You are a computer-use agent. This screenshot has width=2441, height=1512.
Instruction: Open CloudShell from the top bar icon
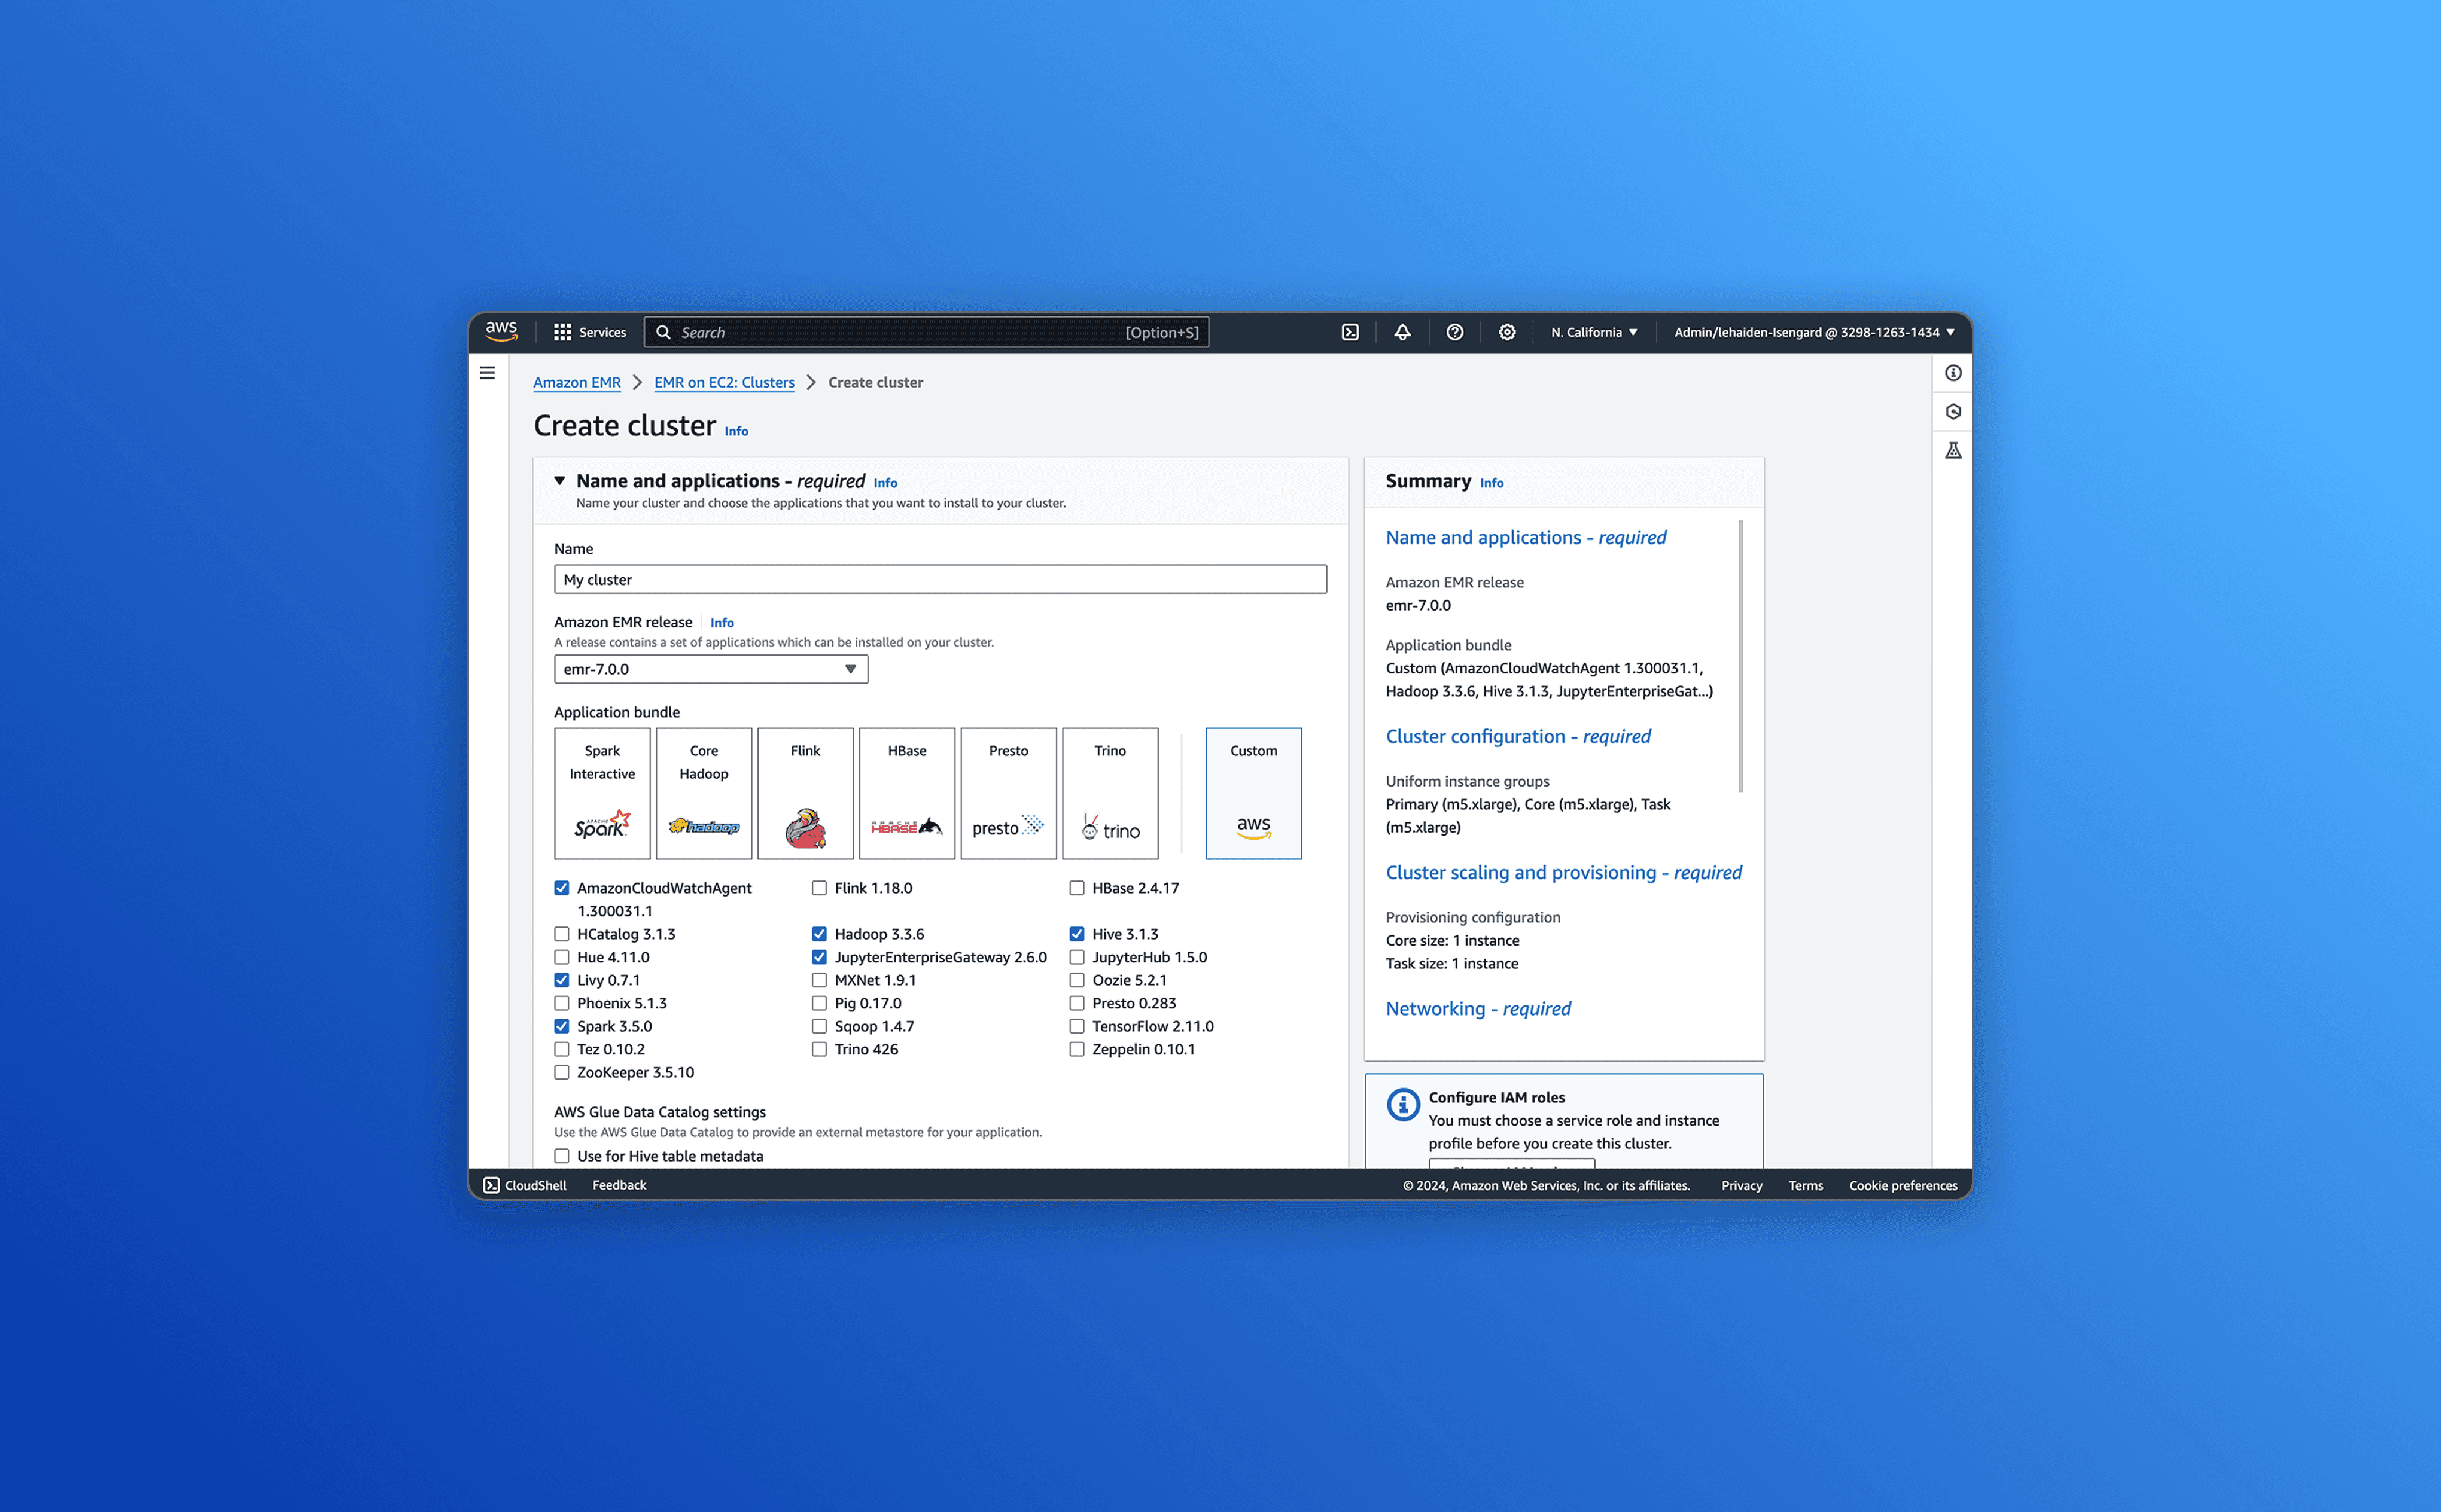(1350, 332)
